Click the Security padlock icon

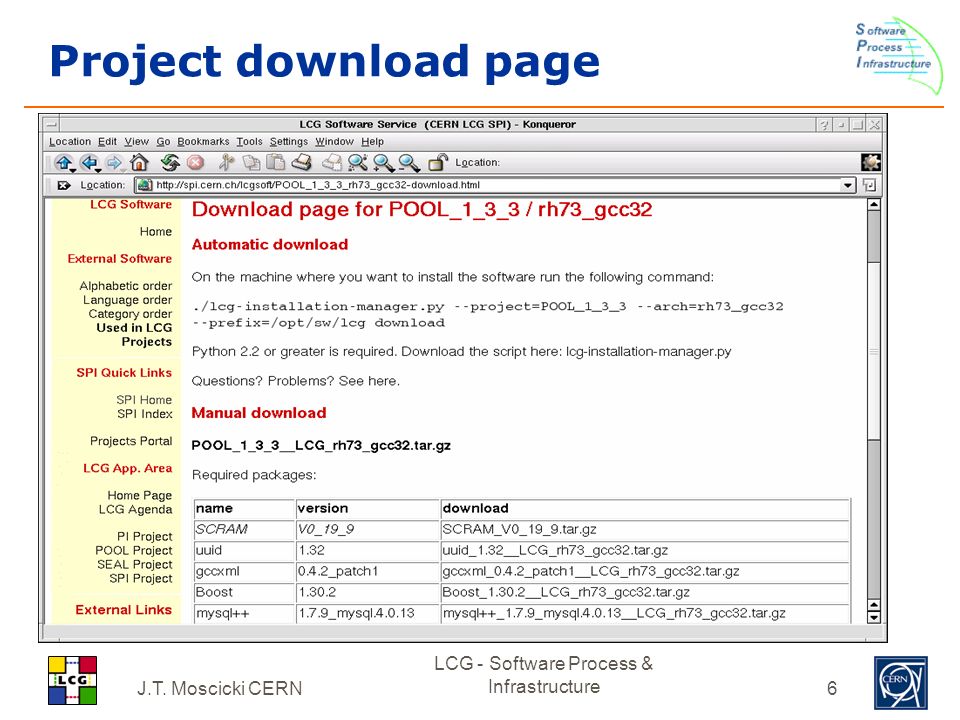(x=438, y=162)
